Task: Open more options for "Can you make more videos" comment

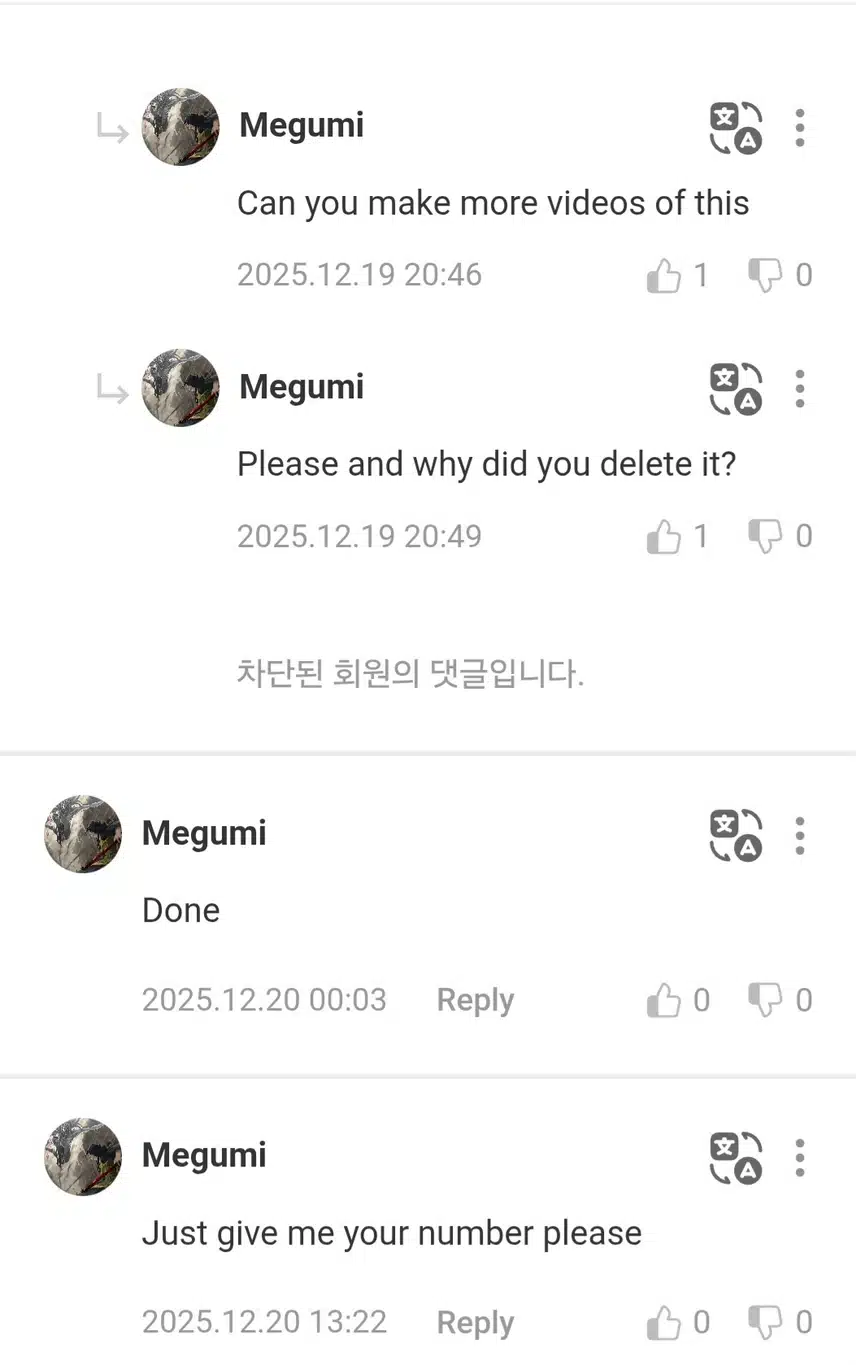Action: click(x=799, y=128)
